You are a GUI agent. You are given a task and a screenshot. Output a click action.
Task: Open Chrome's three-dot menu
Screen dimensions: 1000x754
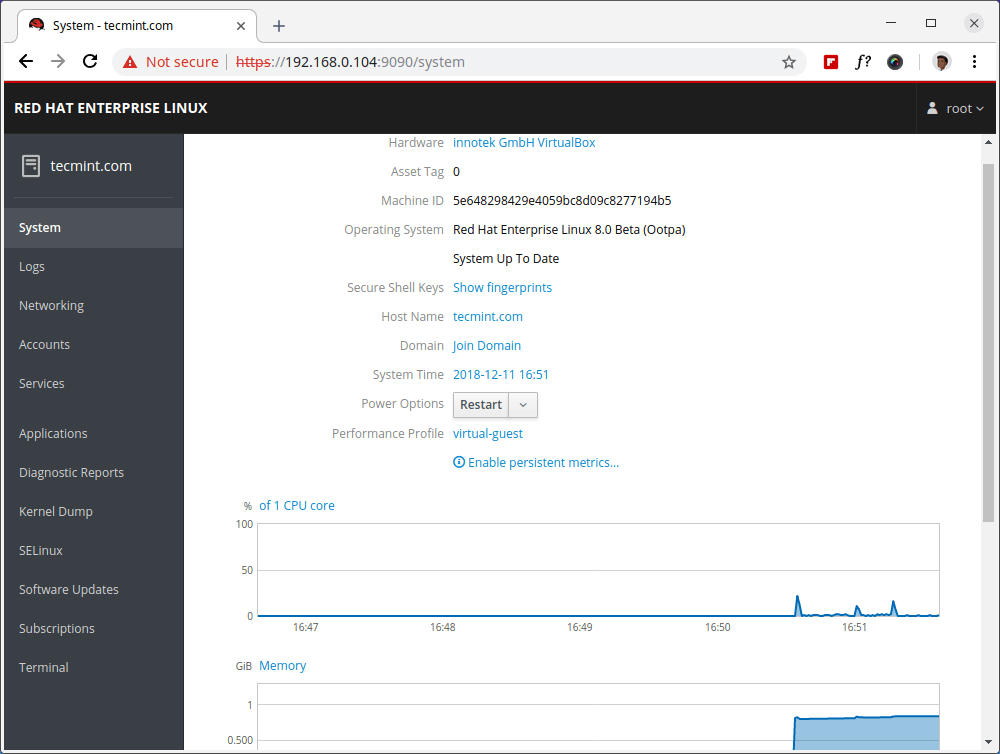point(974,62)
